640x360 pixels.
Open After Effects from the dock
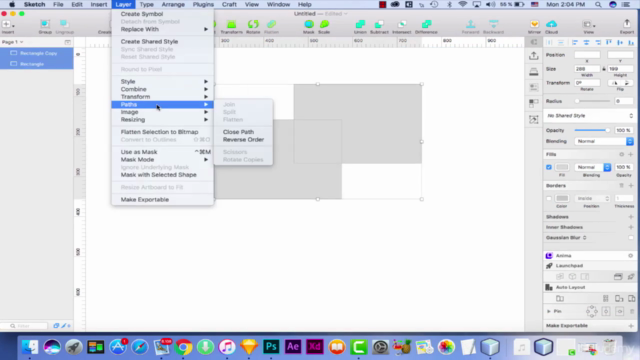[293, 347]
